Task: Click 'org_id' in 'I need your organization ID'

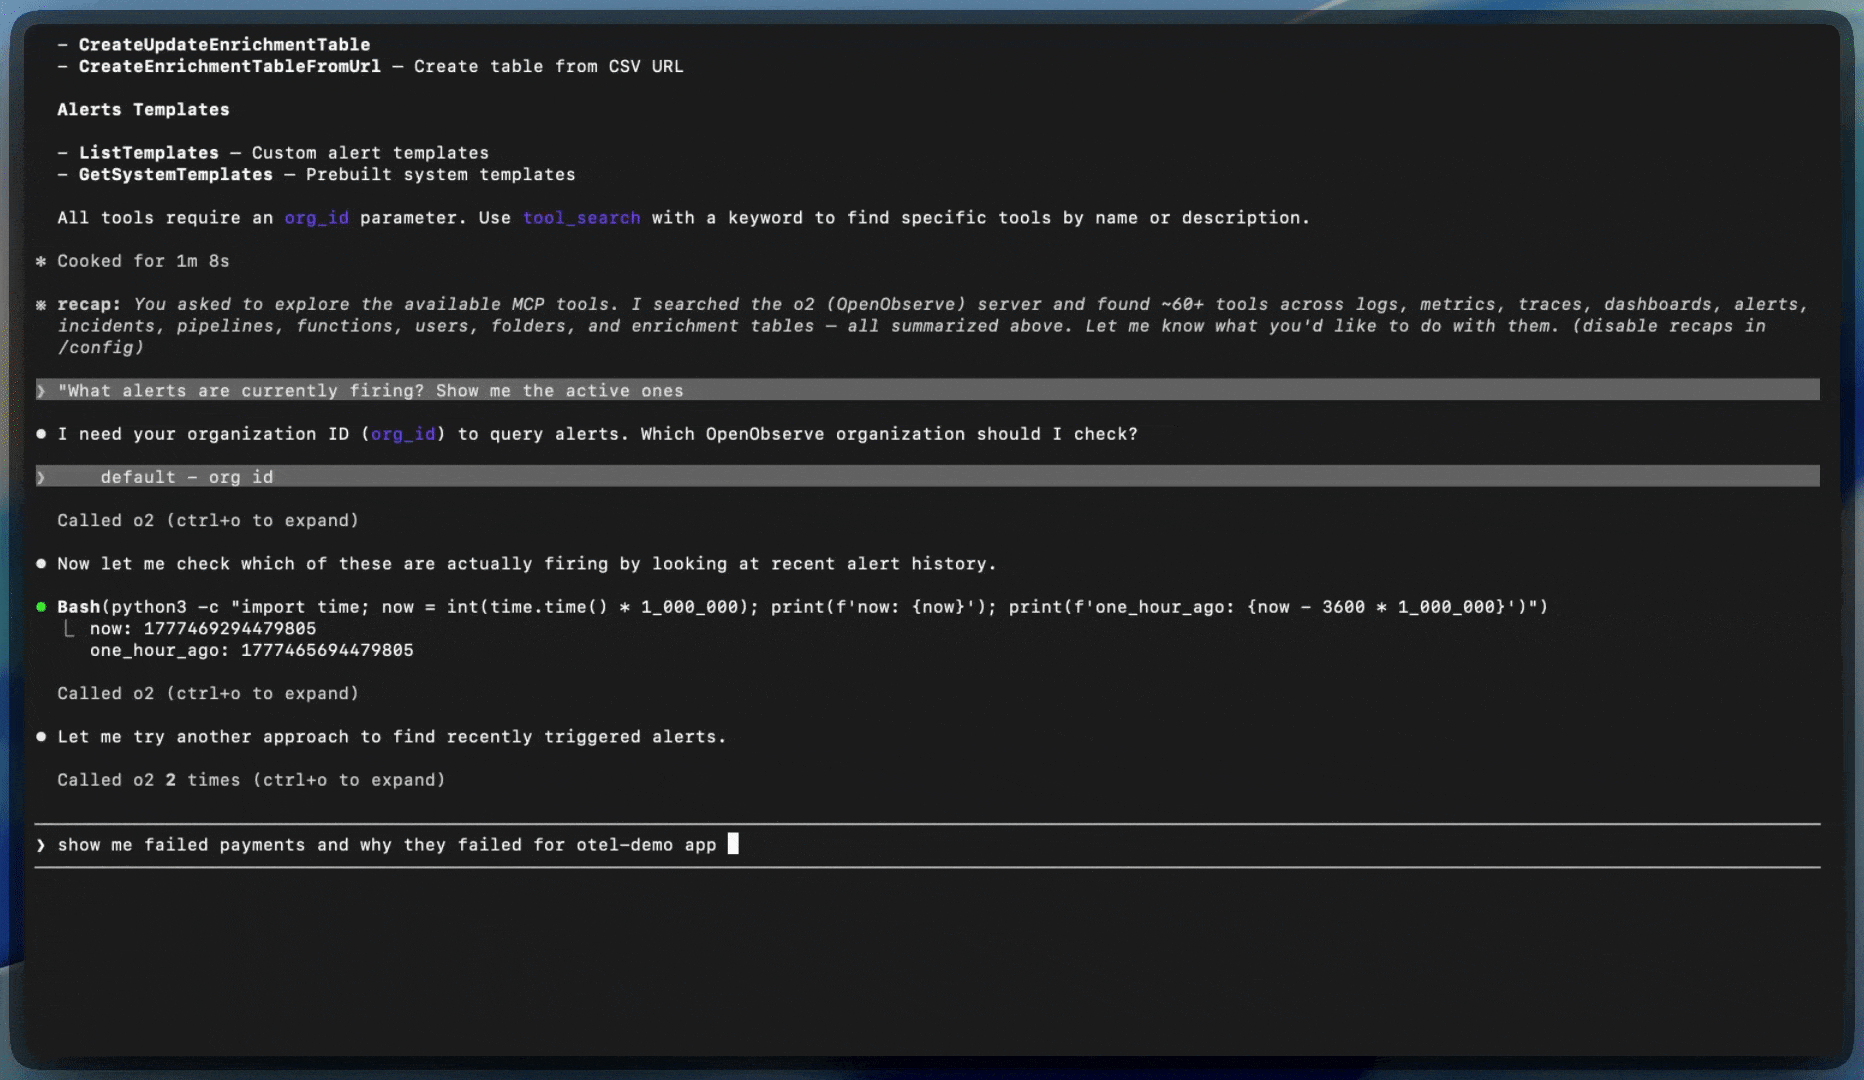Action: tap(403, 434)
